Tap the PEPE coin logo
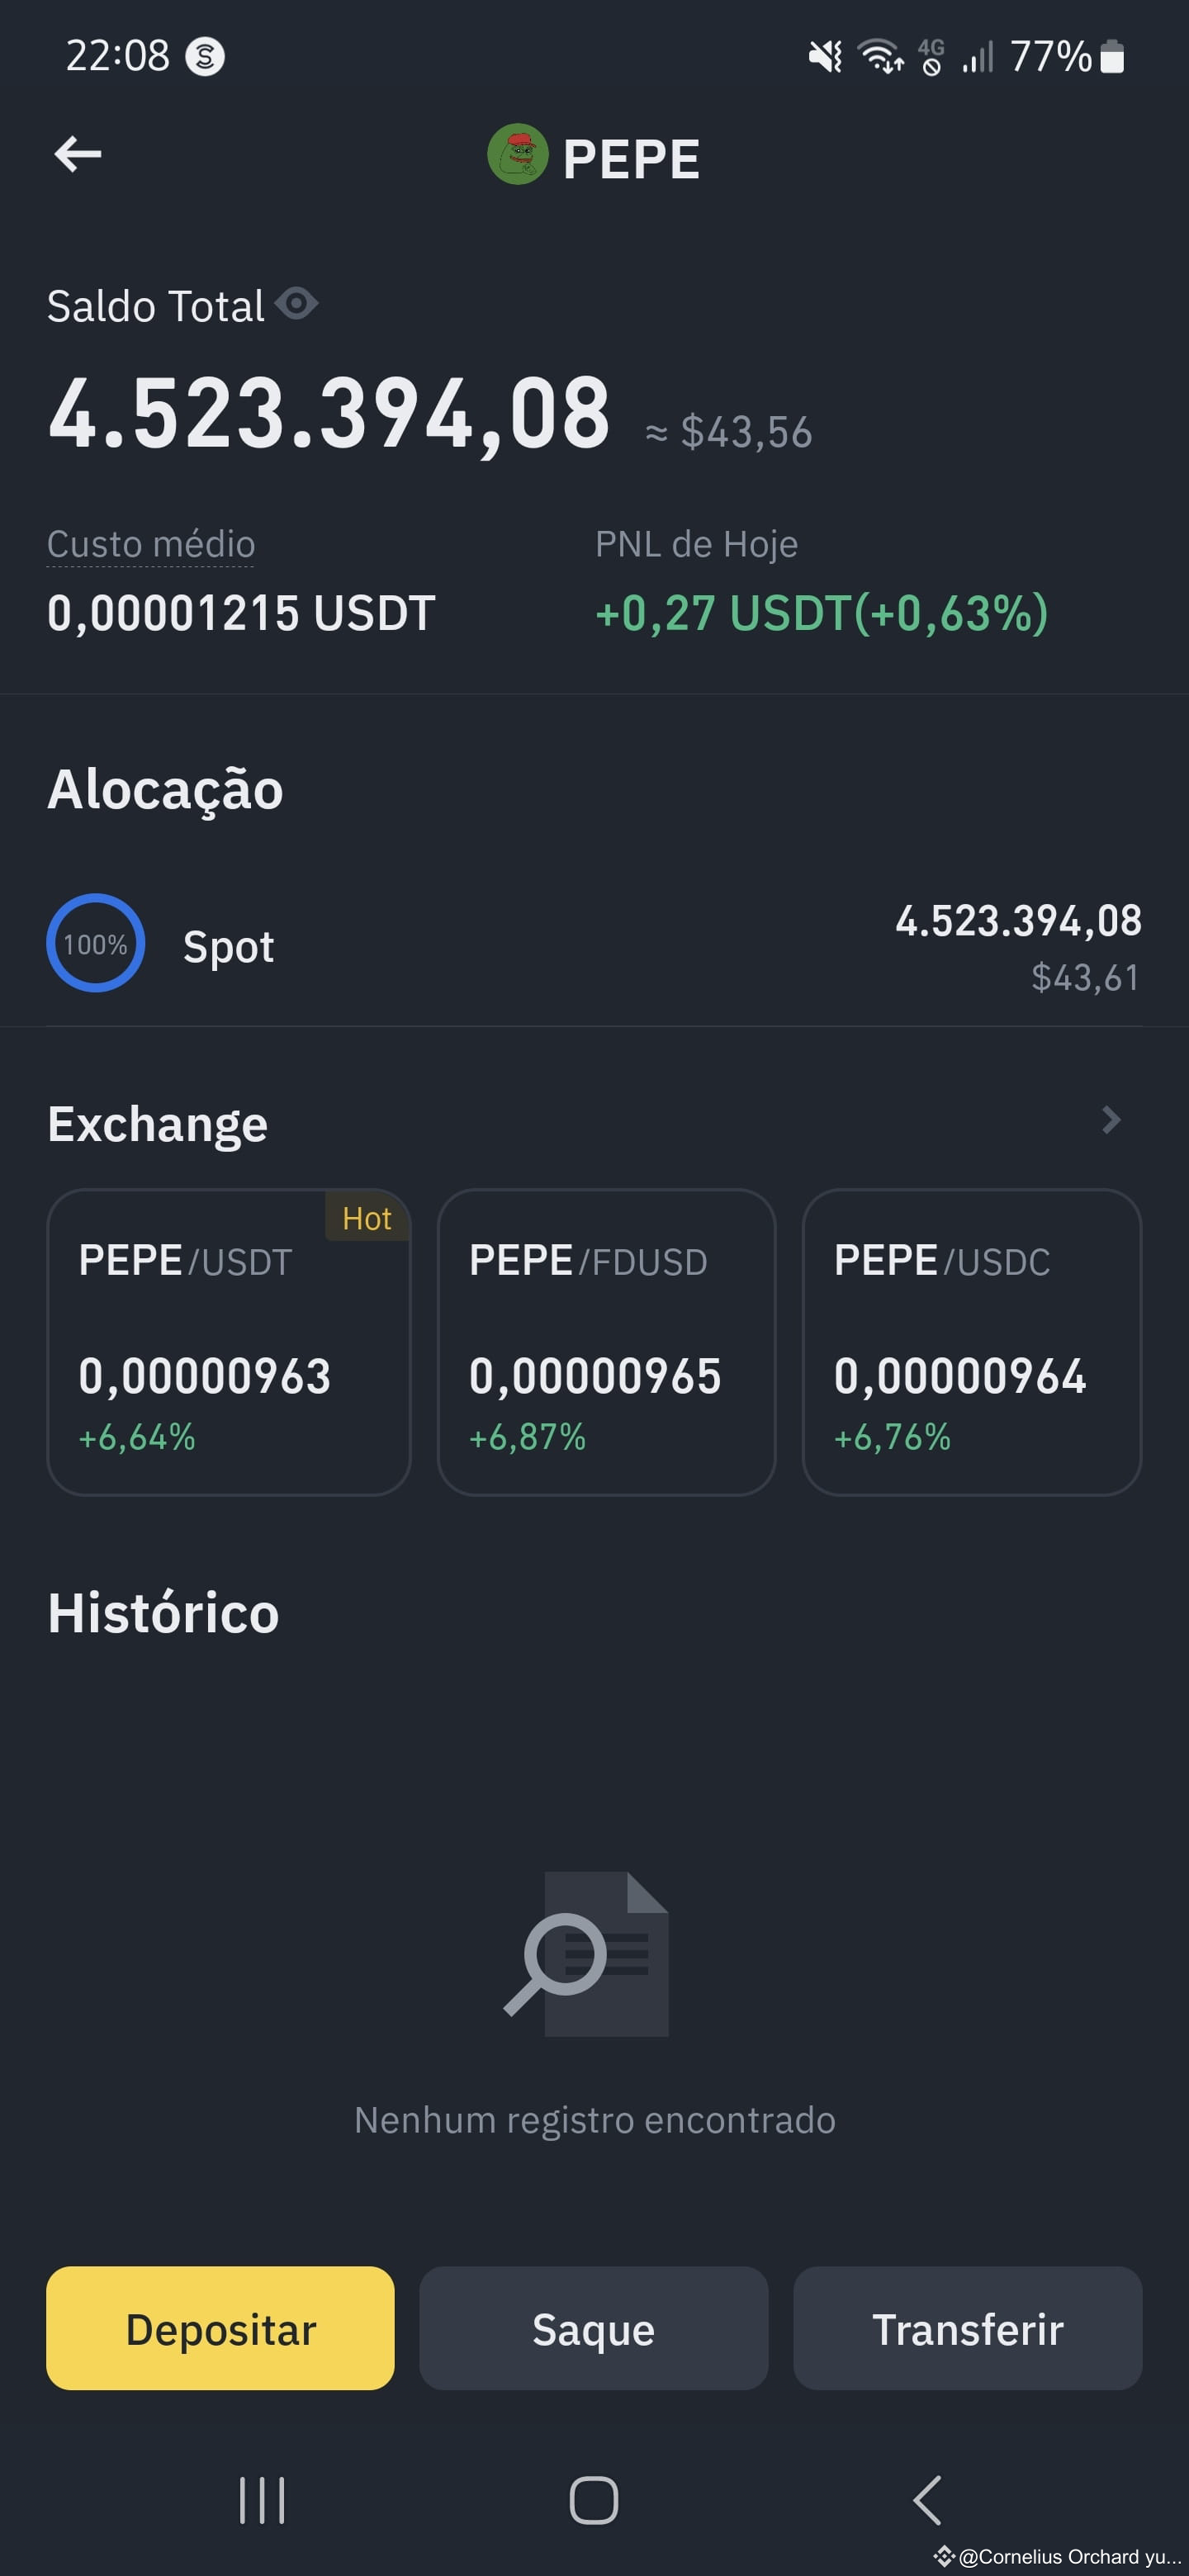Viewport: 1189px width, 2576px height. (x=517, y=154)
